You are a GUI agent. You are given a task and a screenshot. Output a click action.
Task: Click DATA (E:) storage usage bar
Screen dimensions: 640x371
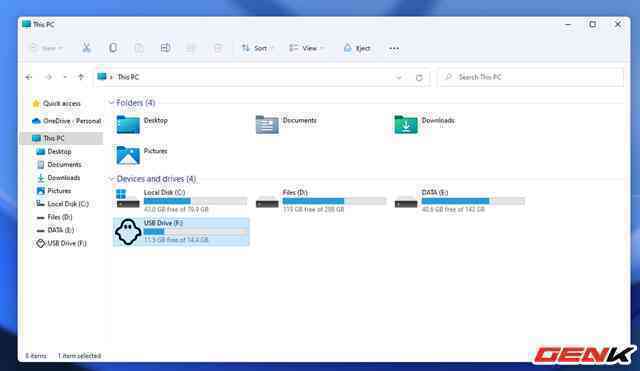coord(473,201)
